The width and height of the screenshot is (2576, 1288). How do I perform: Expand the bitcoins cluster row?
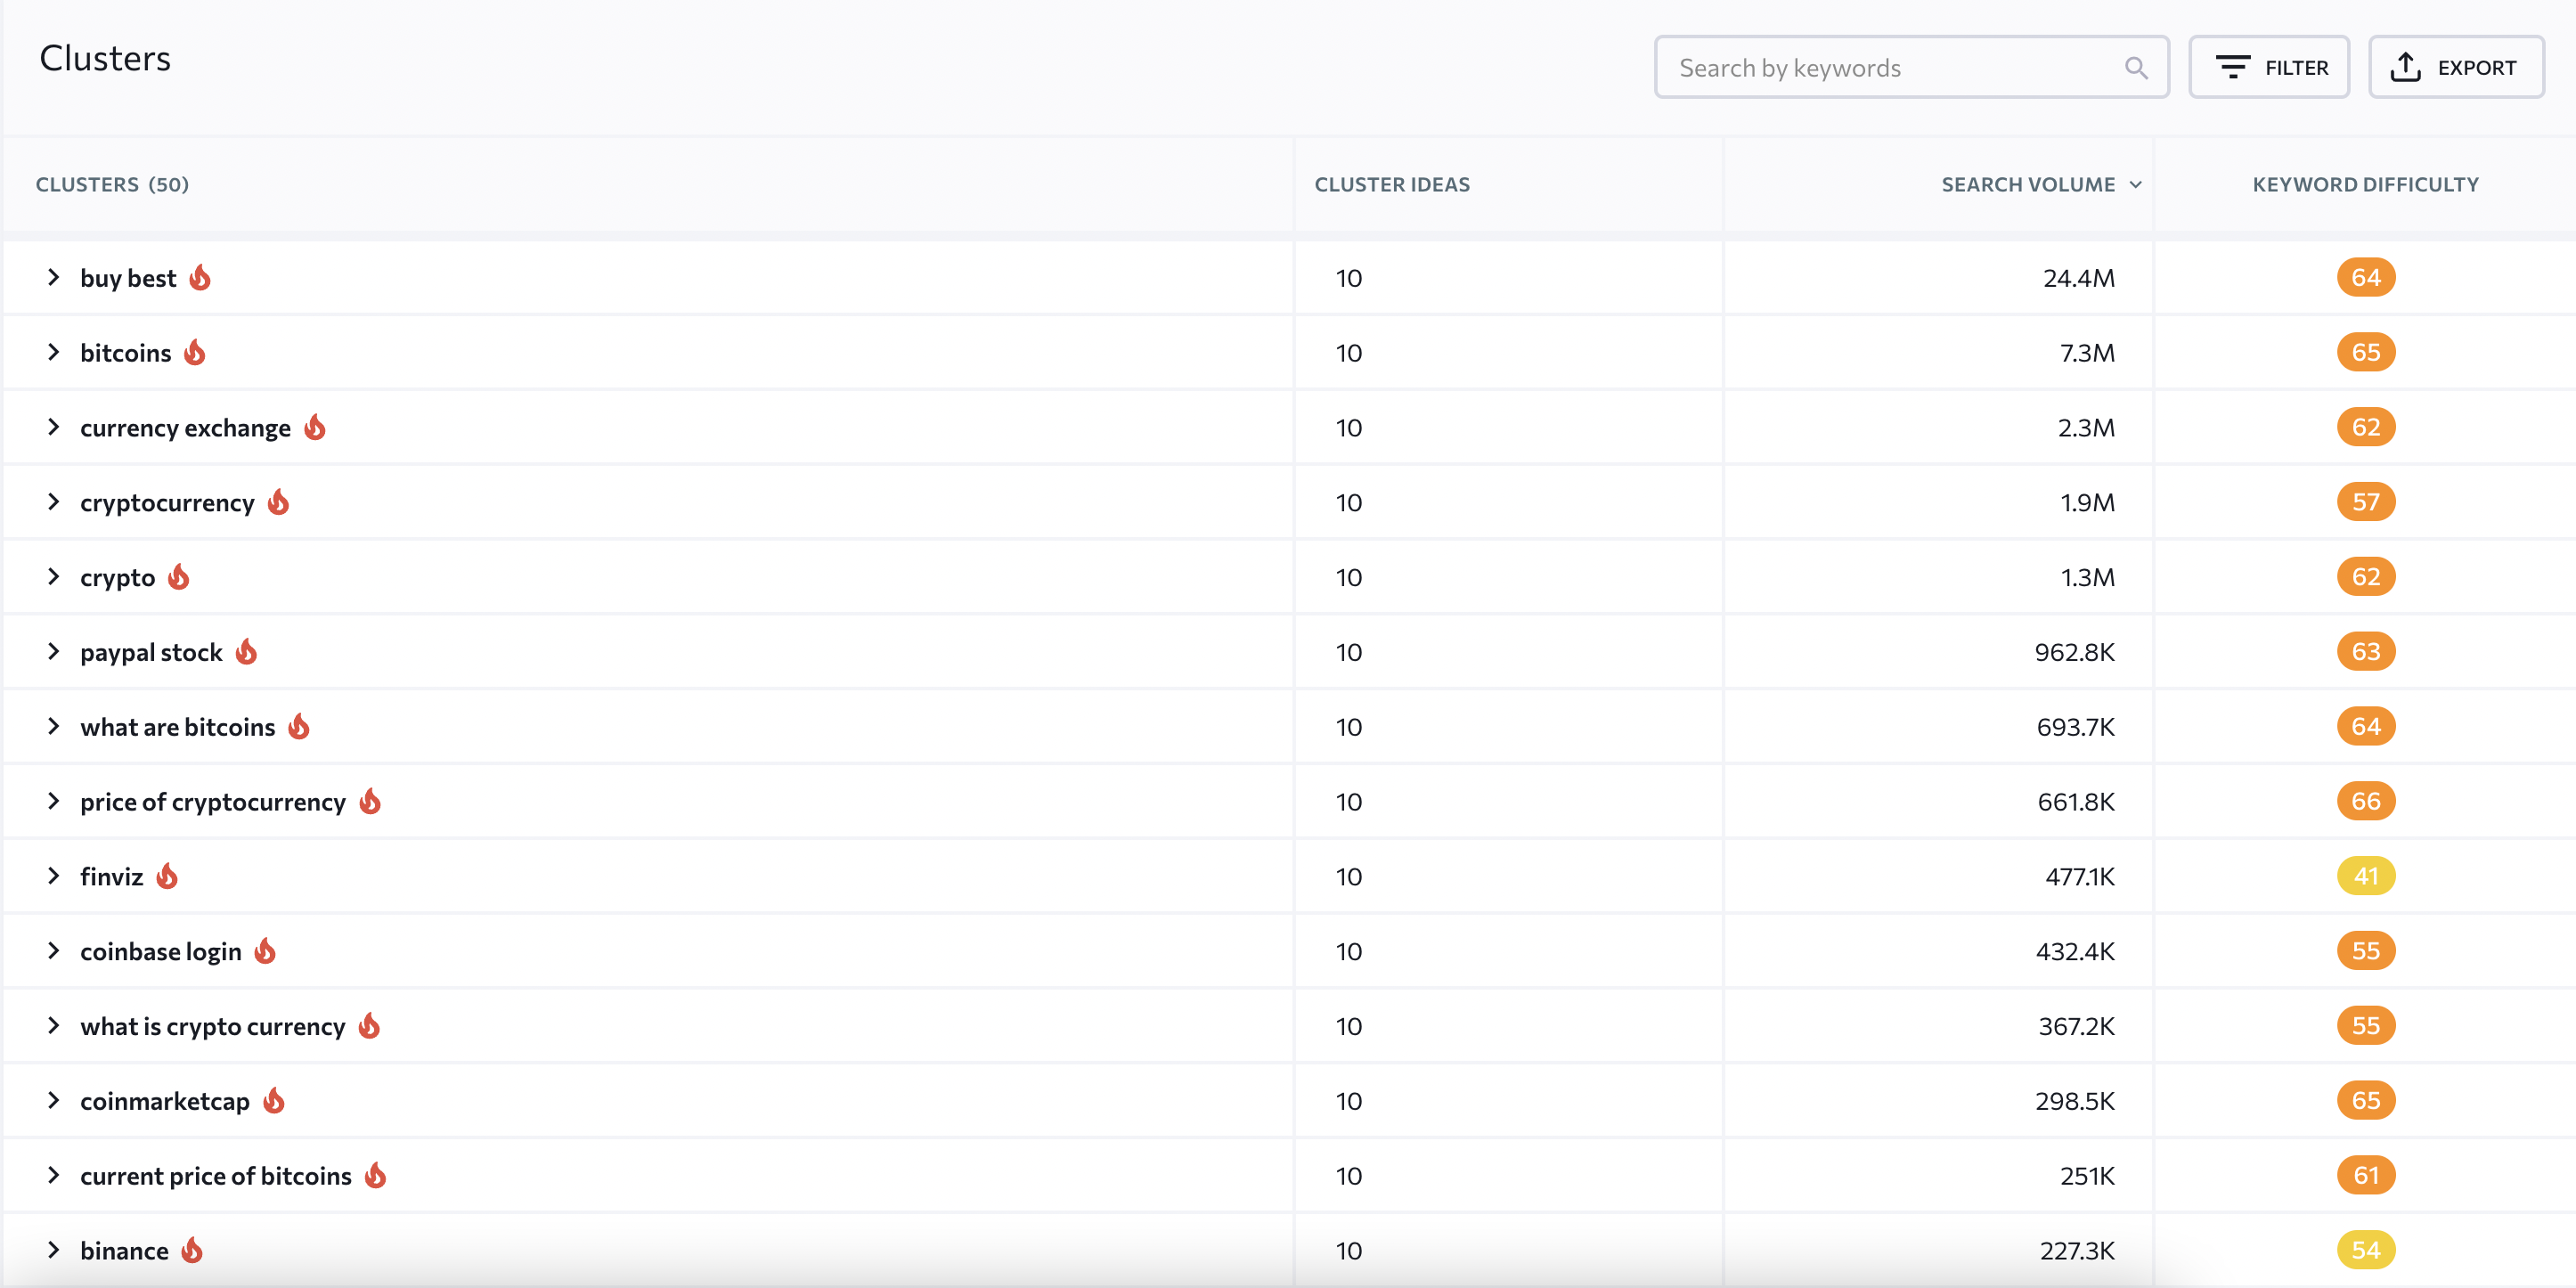click(x=54, y=352)
